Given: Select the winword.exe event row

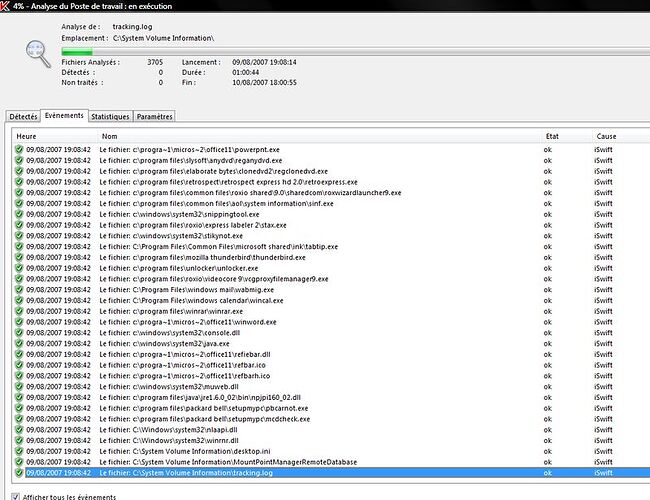Looking at the screenshot, I should pos(200,324).
